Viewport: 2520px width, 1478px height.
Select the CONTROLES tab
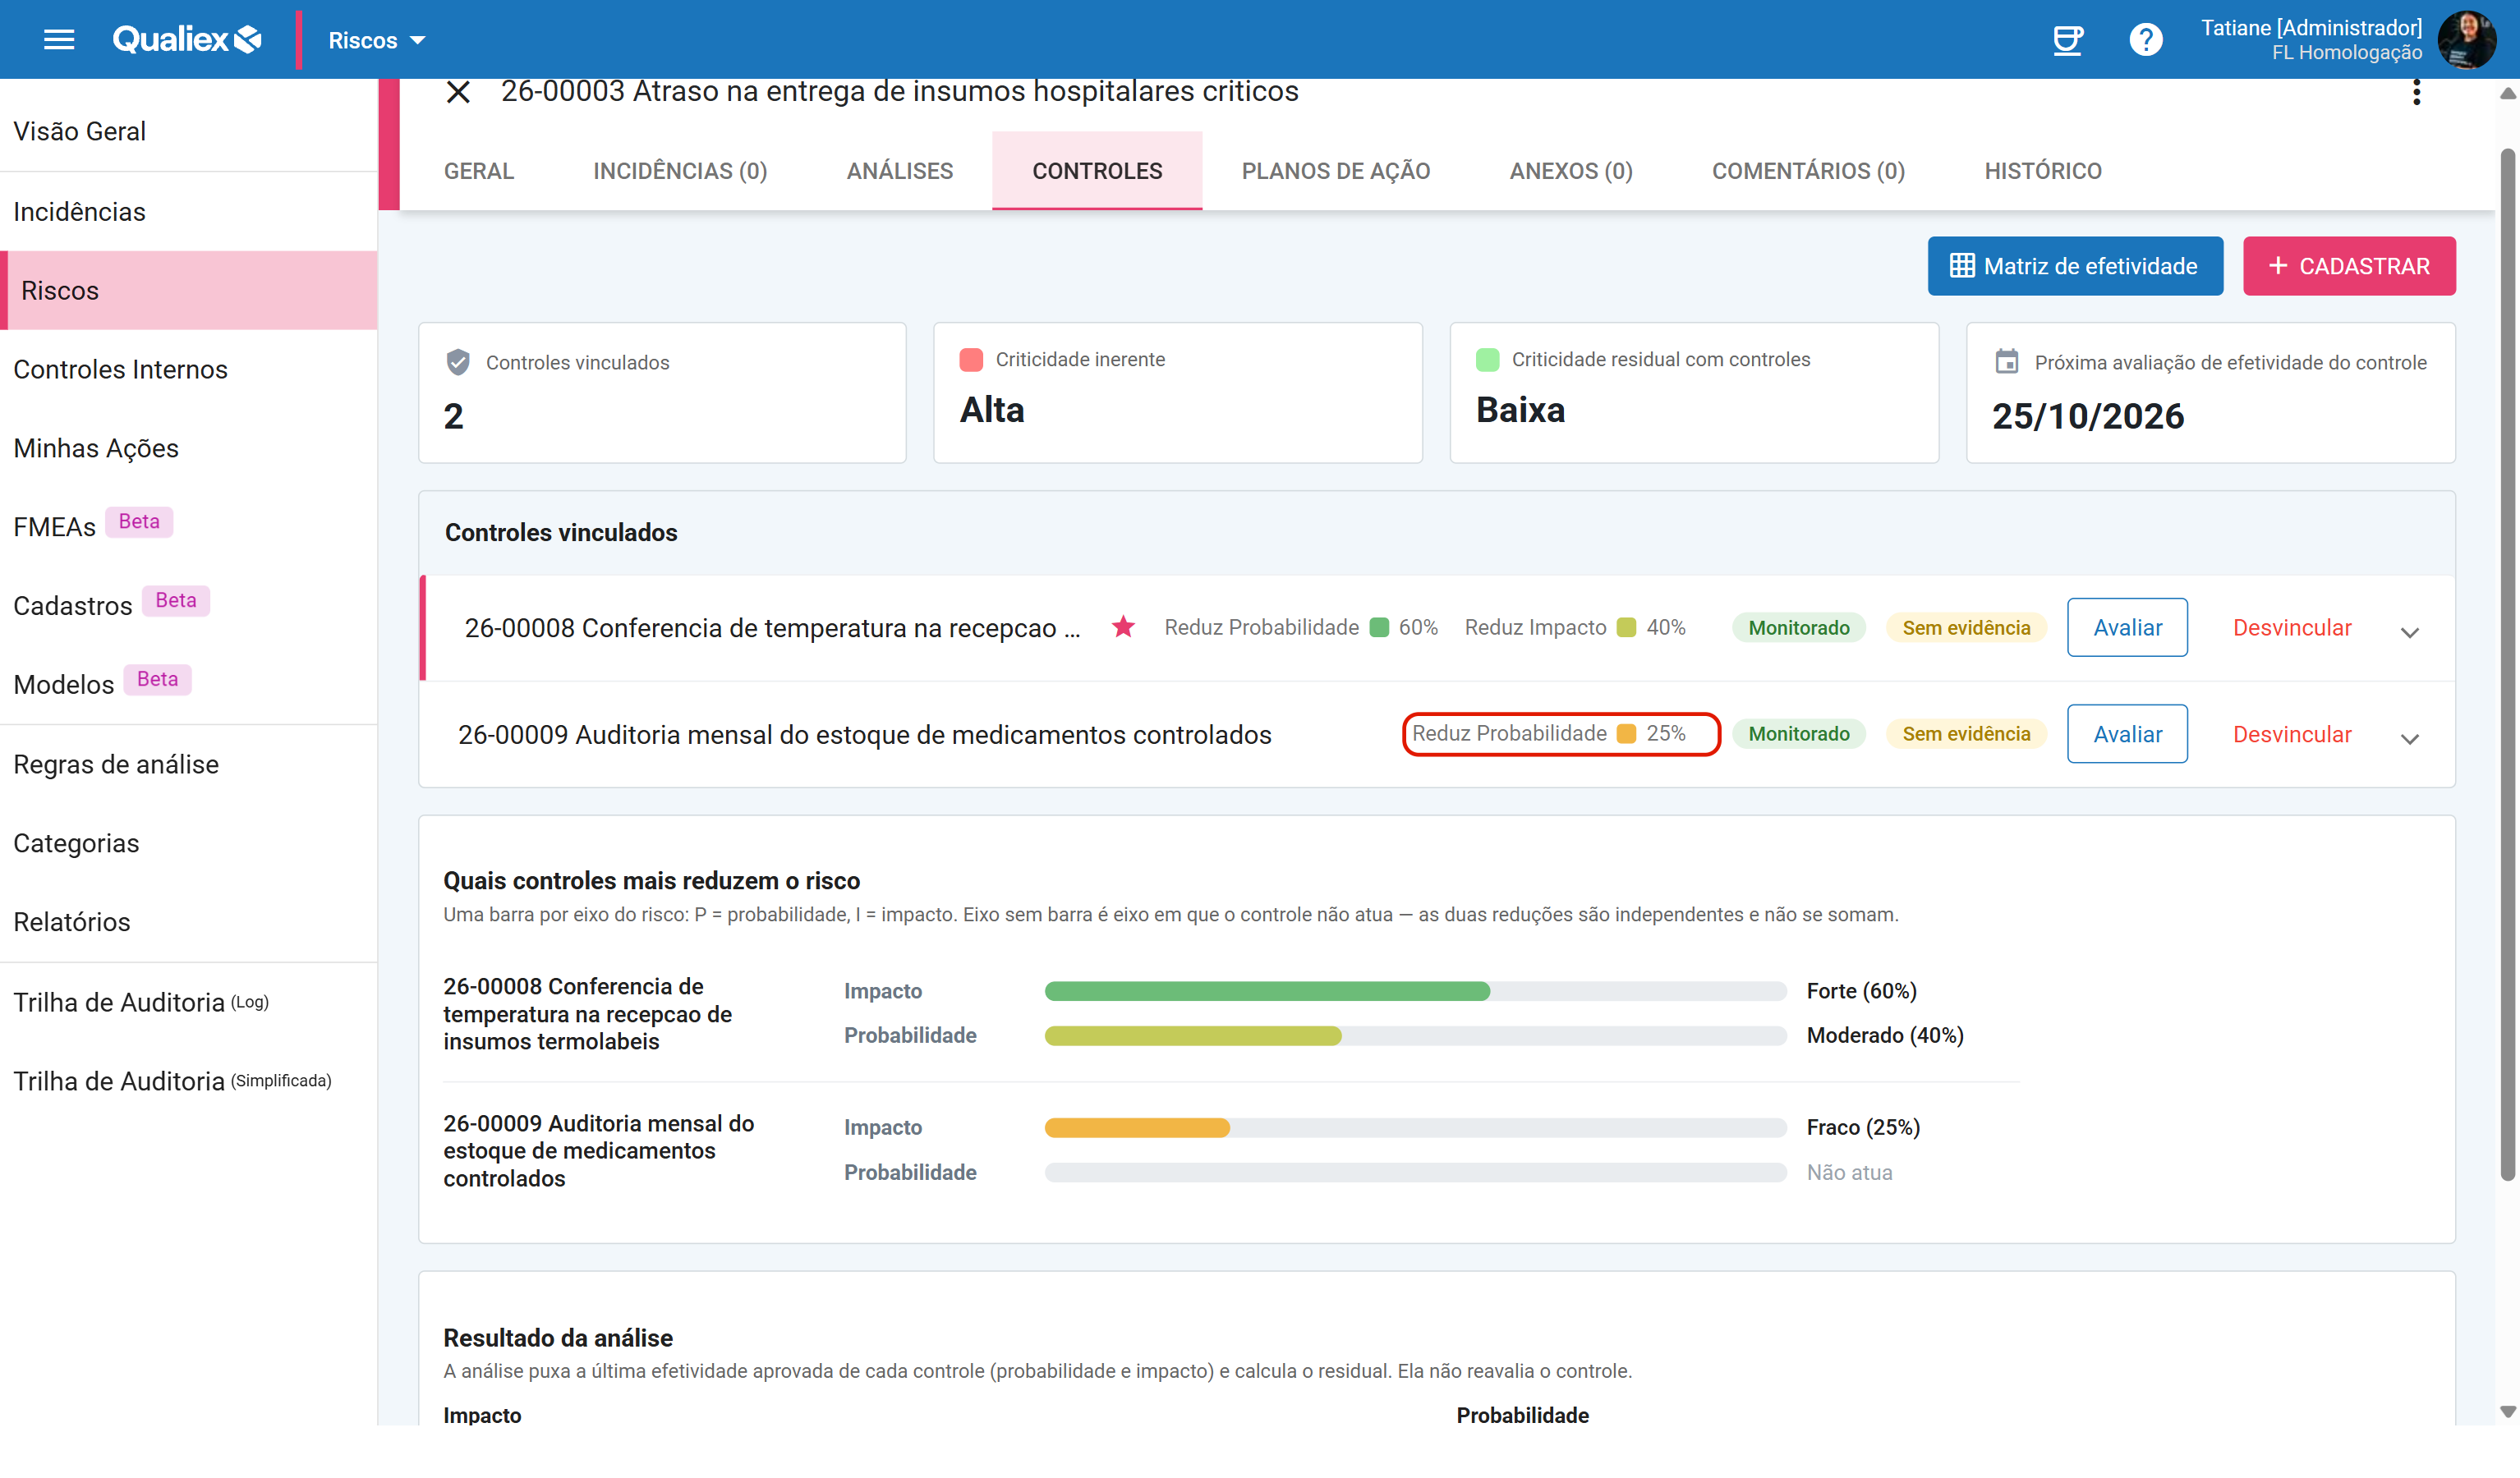point(1097,171)
